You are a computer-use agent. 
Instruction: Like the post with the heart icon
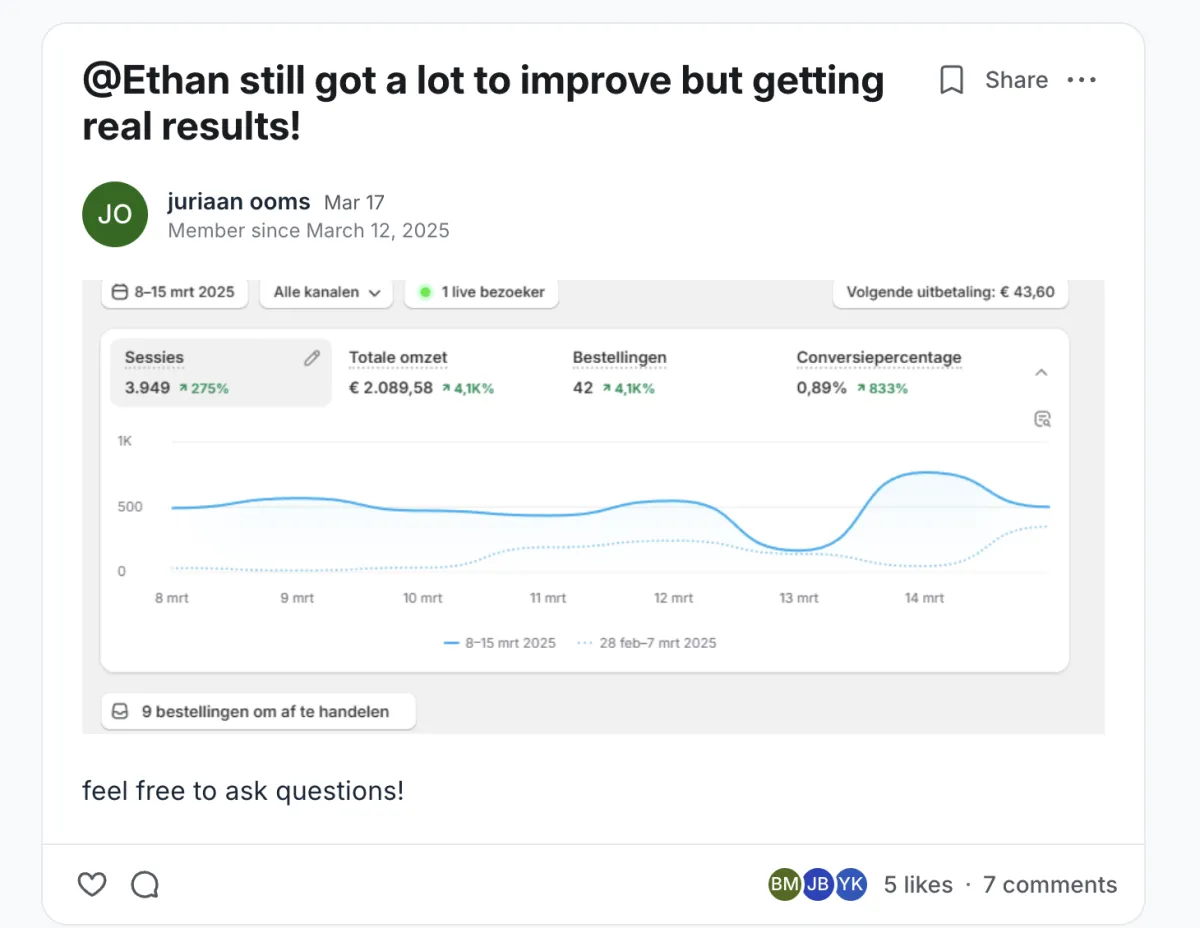[x=92, y=884]
